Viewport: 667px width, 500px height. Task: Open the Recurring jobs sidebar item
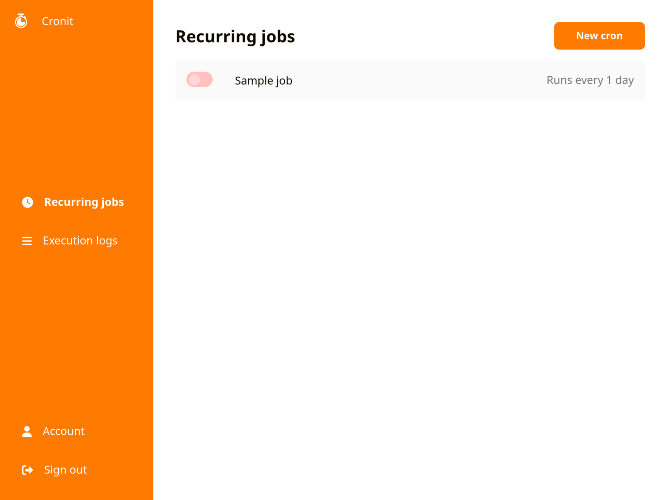84,202
